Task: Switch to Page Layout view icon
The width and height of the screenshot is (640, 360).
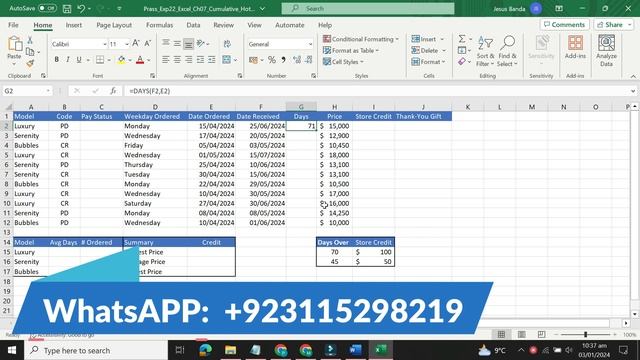Action: 521,334
